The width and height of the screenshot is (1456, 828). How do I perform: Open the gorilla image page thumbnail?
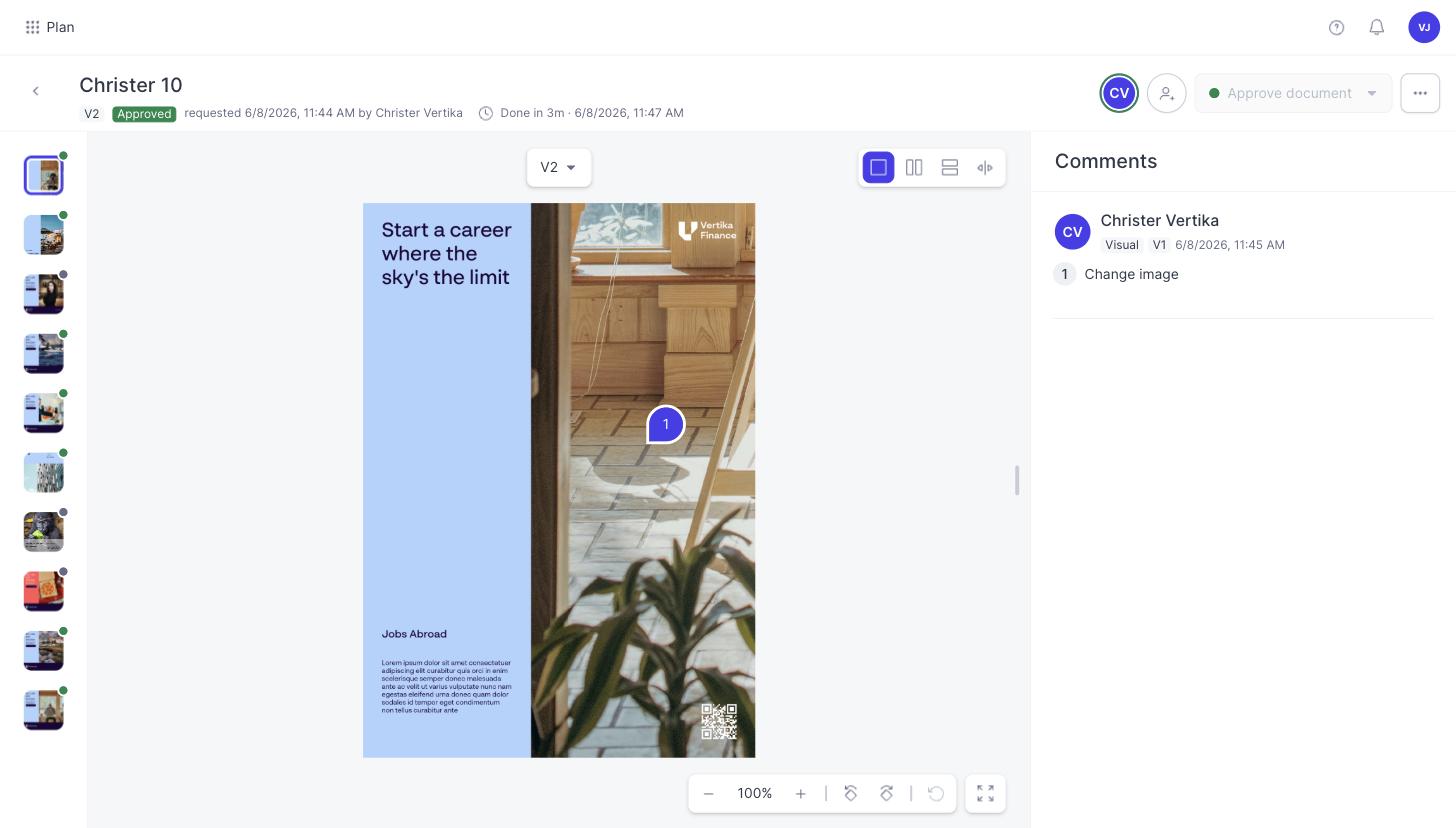[x=44, y=532]
